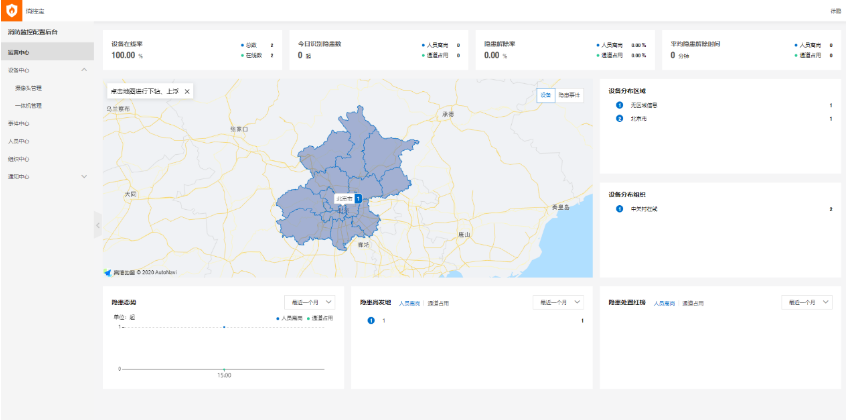Click the first rank icon in 设备分布区域
This screenshot has height=420, width=846.
pos(619,105)
